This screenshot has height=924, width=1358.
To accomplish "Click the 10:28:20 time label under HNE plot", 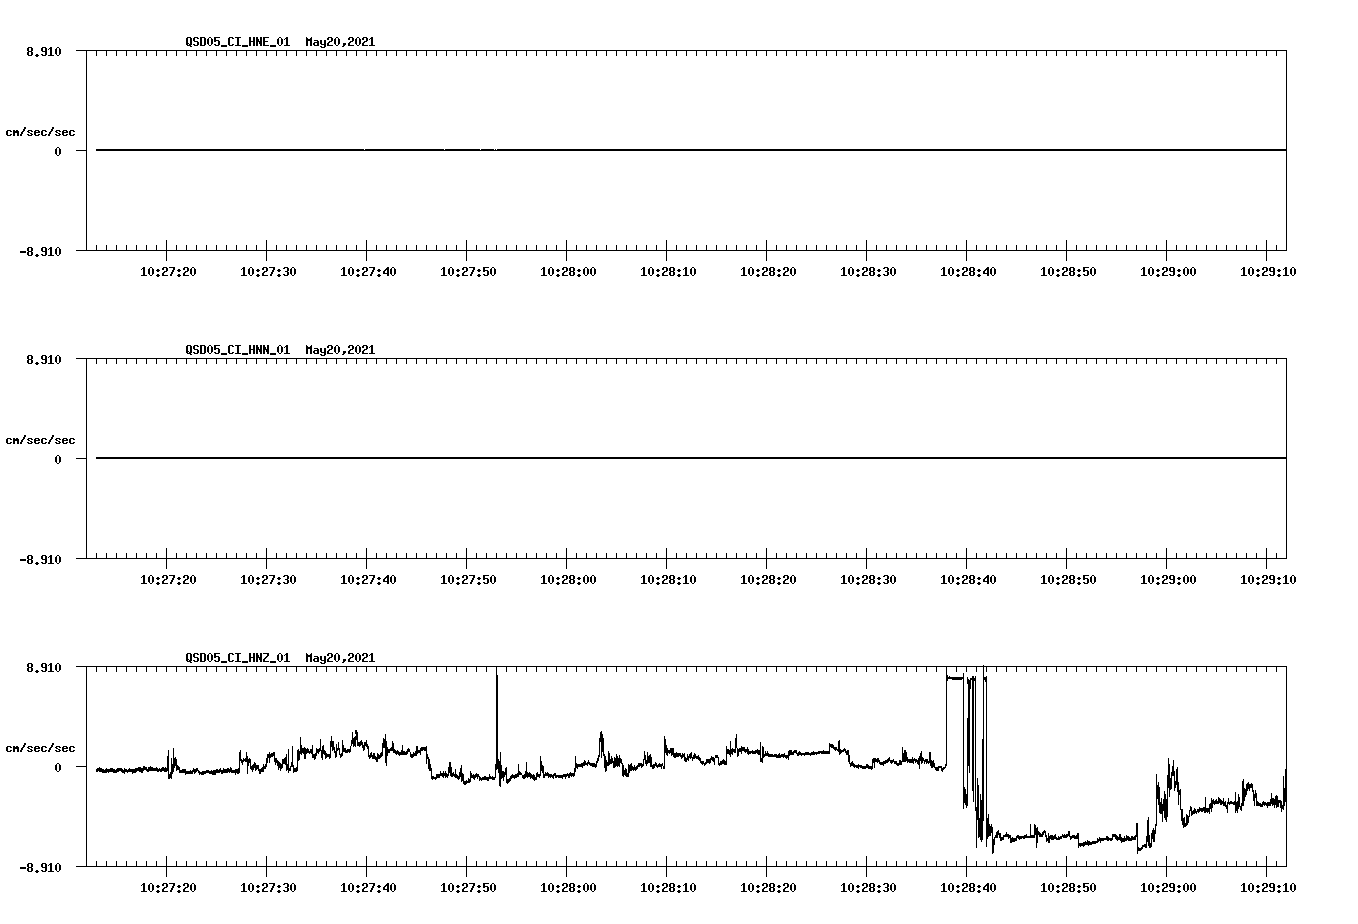I will click(x=768, y=272).
